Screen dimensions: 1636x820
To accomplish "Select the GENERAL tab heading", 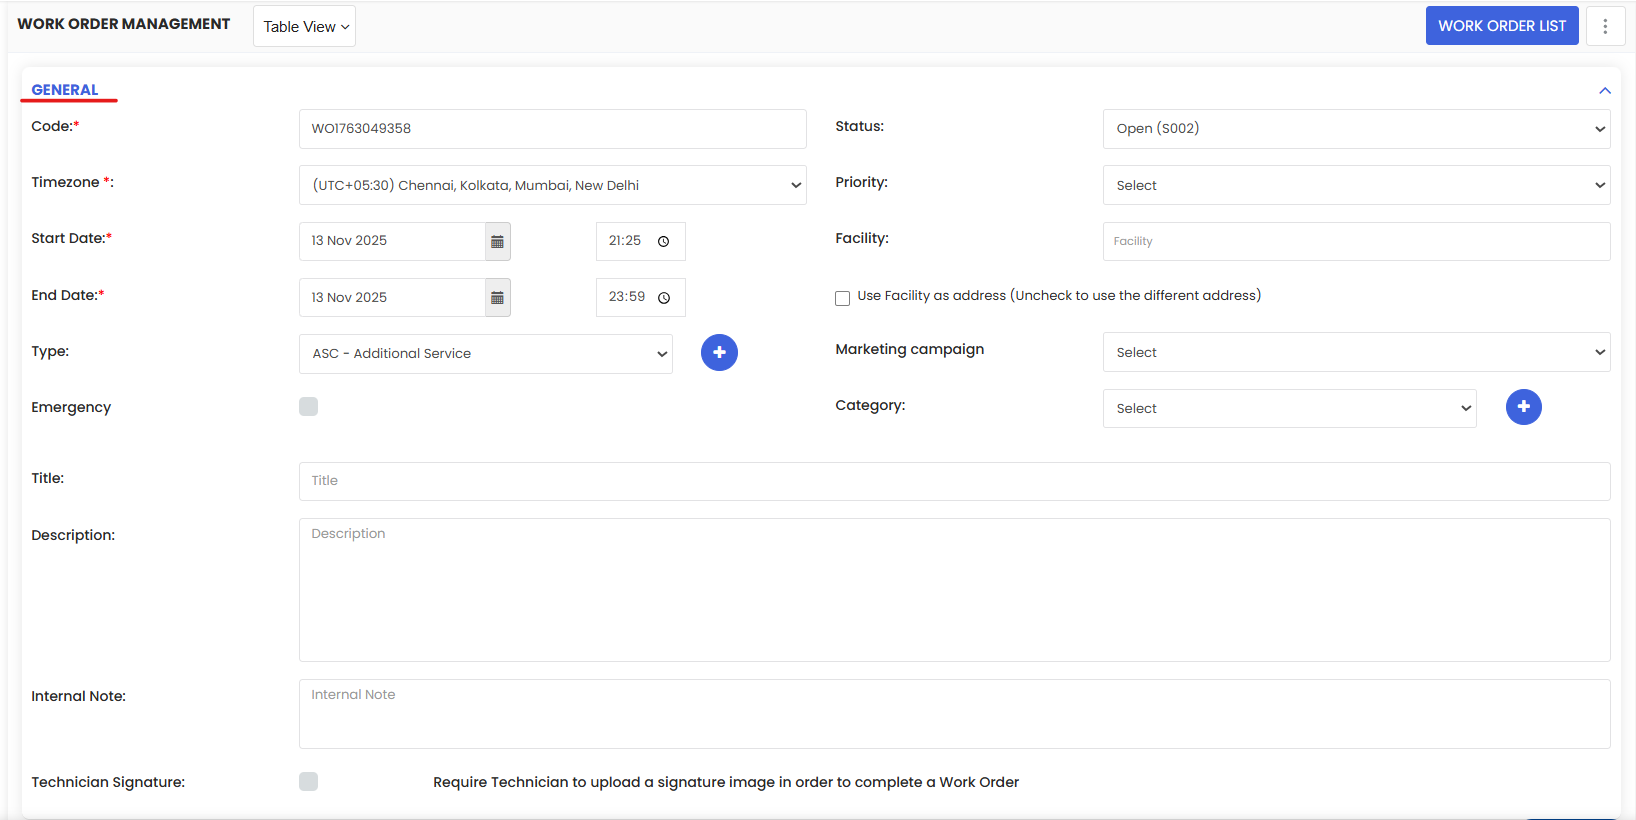I will tap(65, 90).
